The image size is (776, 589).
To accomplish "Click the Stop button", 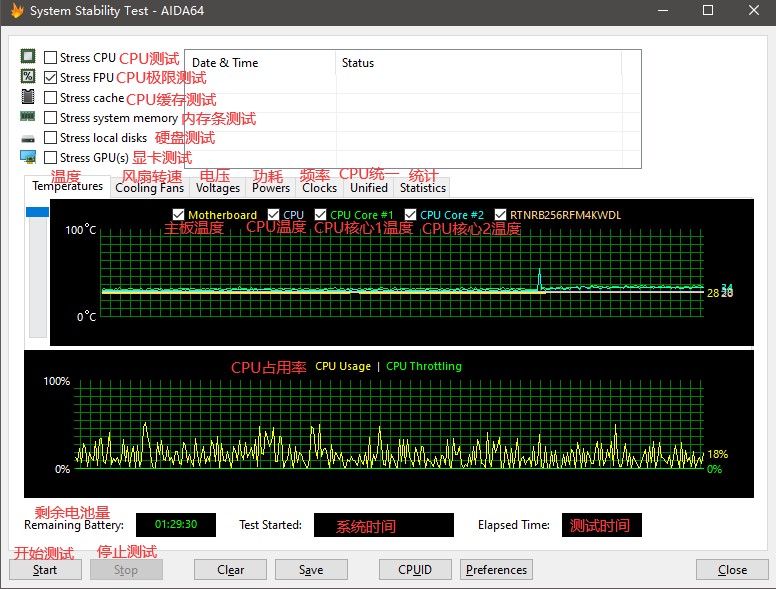I will pos(126,570).
